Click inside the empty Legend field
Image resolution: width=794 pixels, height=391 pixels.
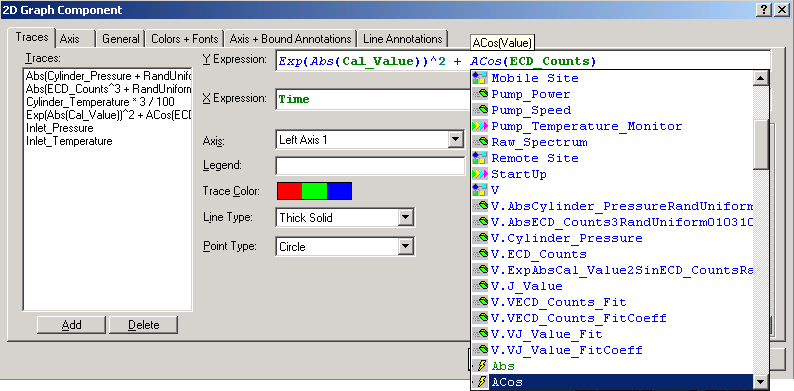(370, 166)
